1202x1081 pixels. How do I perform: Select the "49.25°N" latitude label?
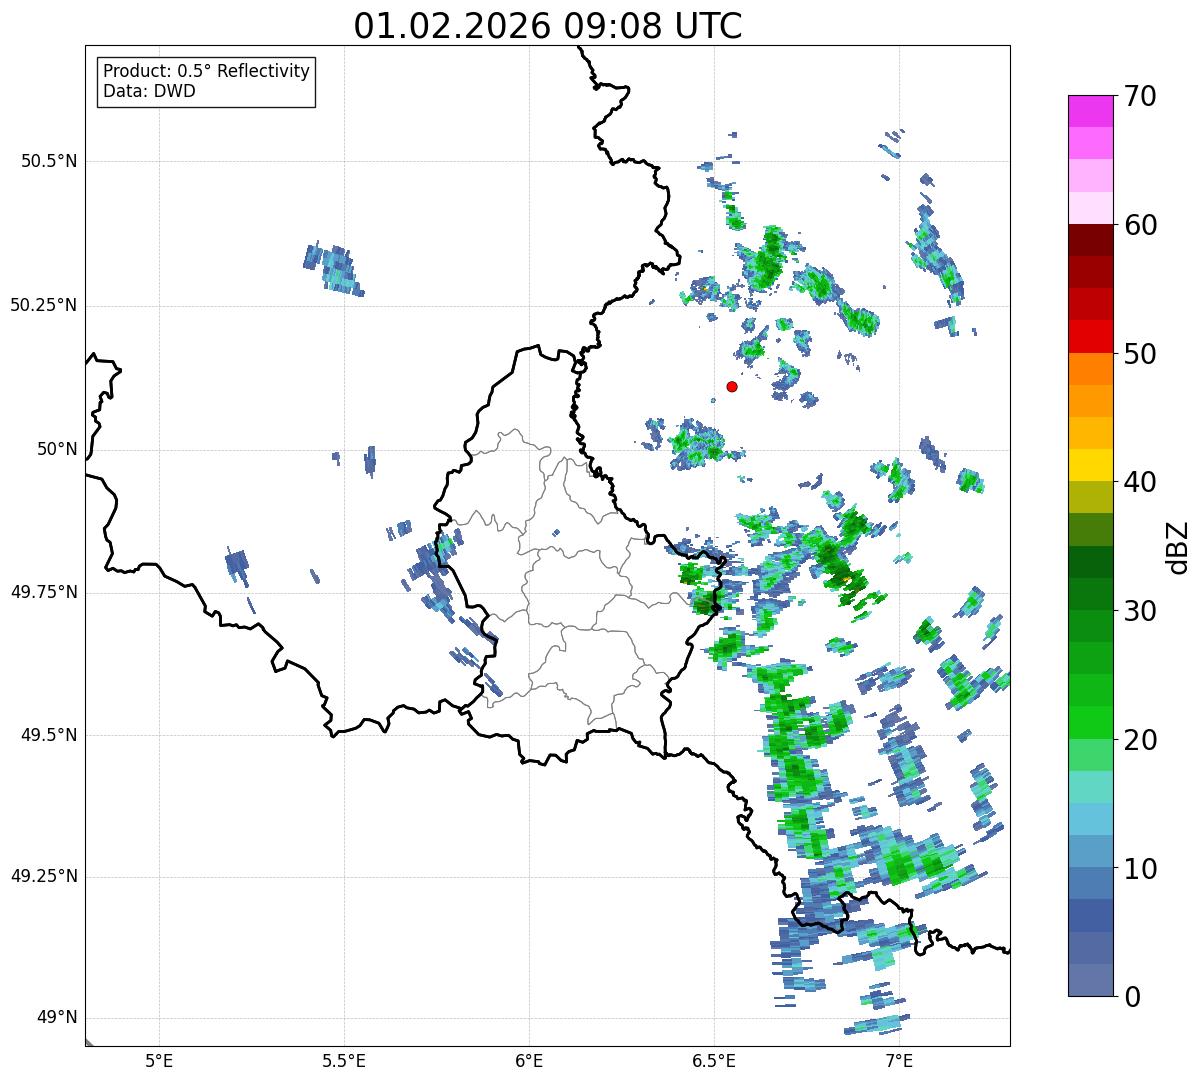click(x=44, y=876)
